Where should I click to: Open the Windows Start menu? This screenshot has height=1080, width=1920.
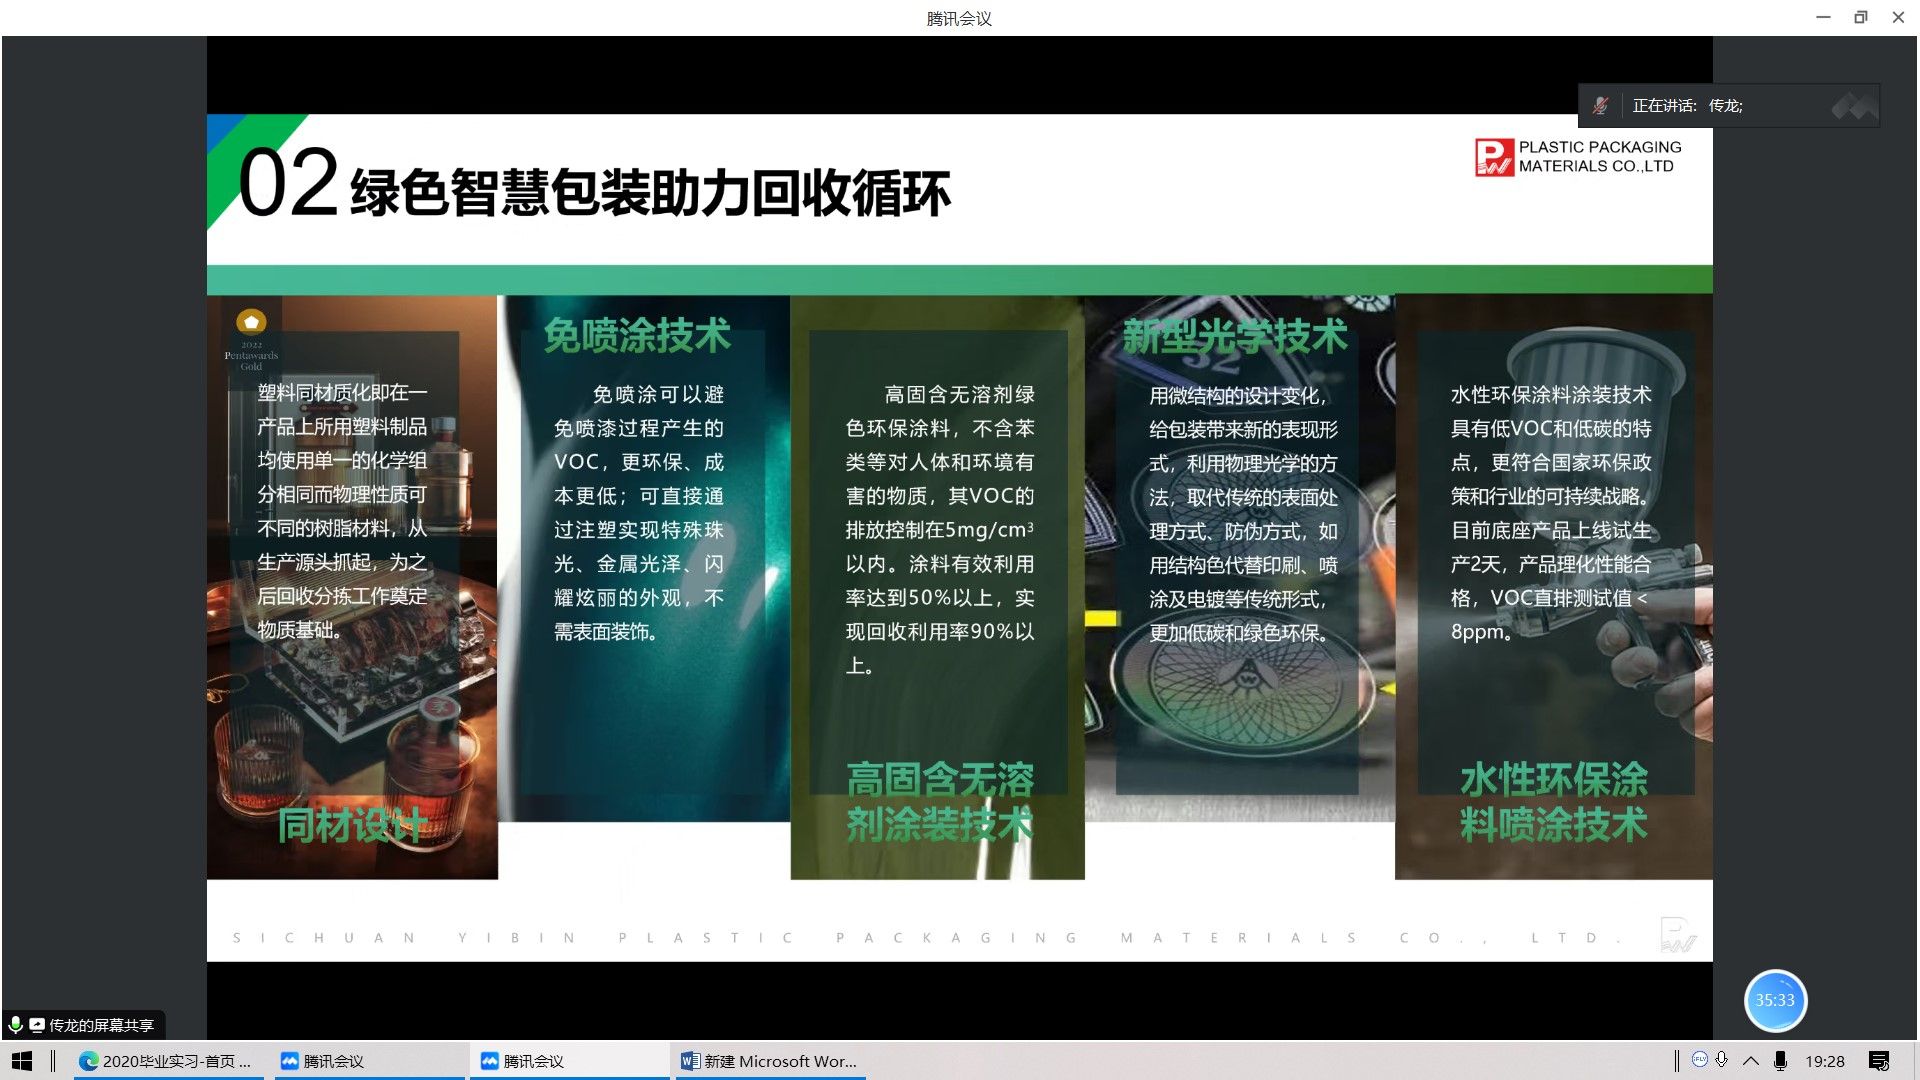22,1061
